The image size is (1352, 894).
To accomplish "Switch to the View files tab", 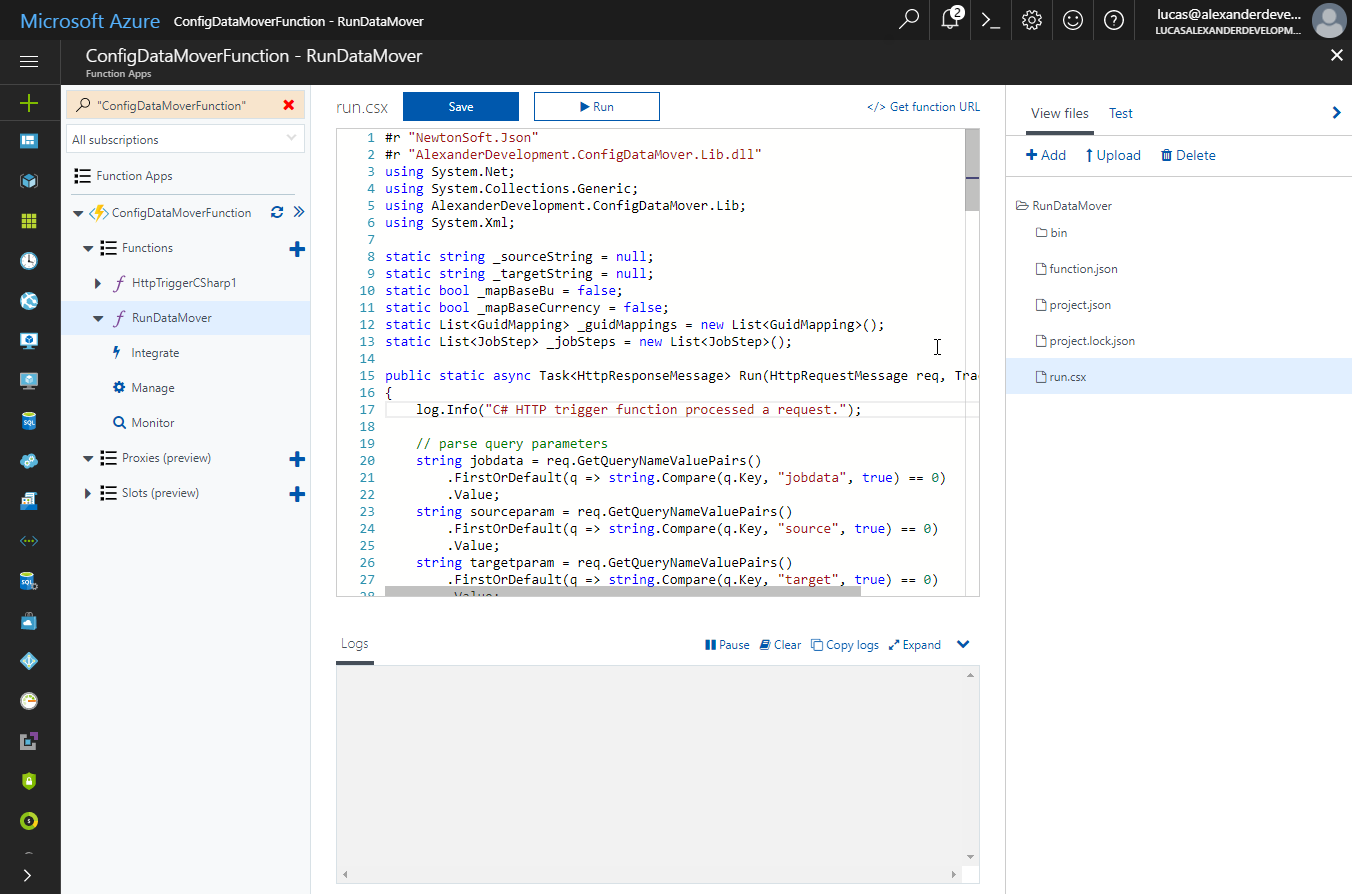I will pos(1060,113).
